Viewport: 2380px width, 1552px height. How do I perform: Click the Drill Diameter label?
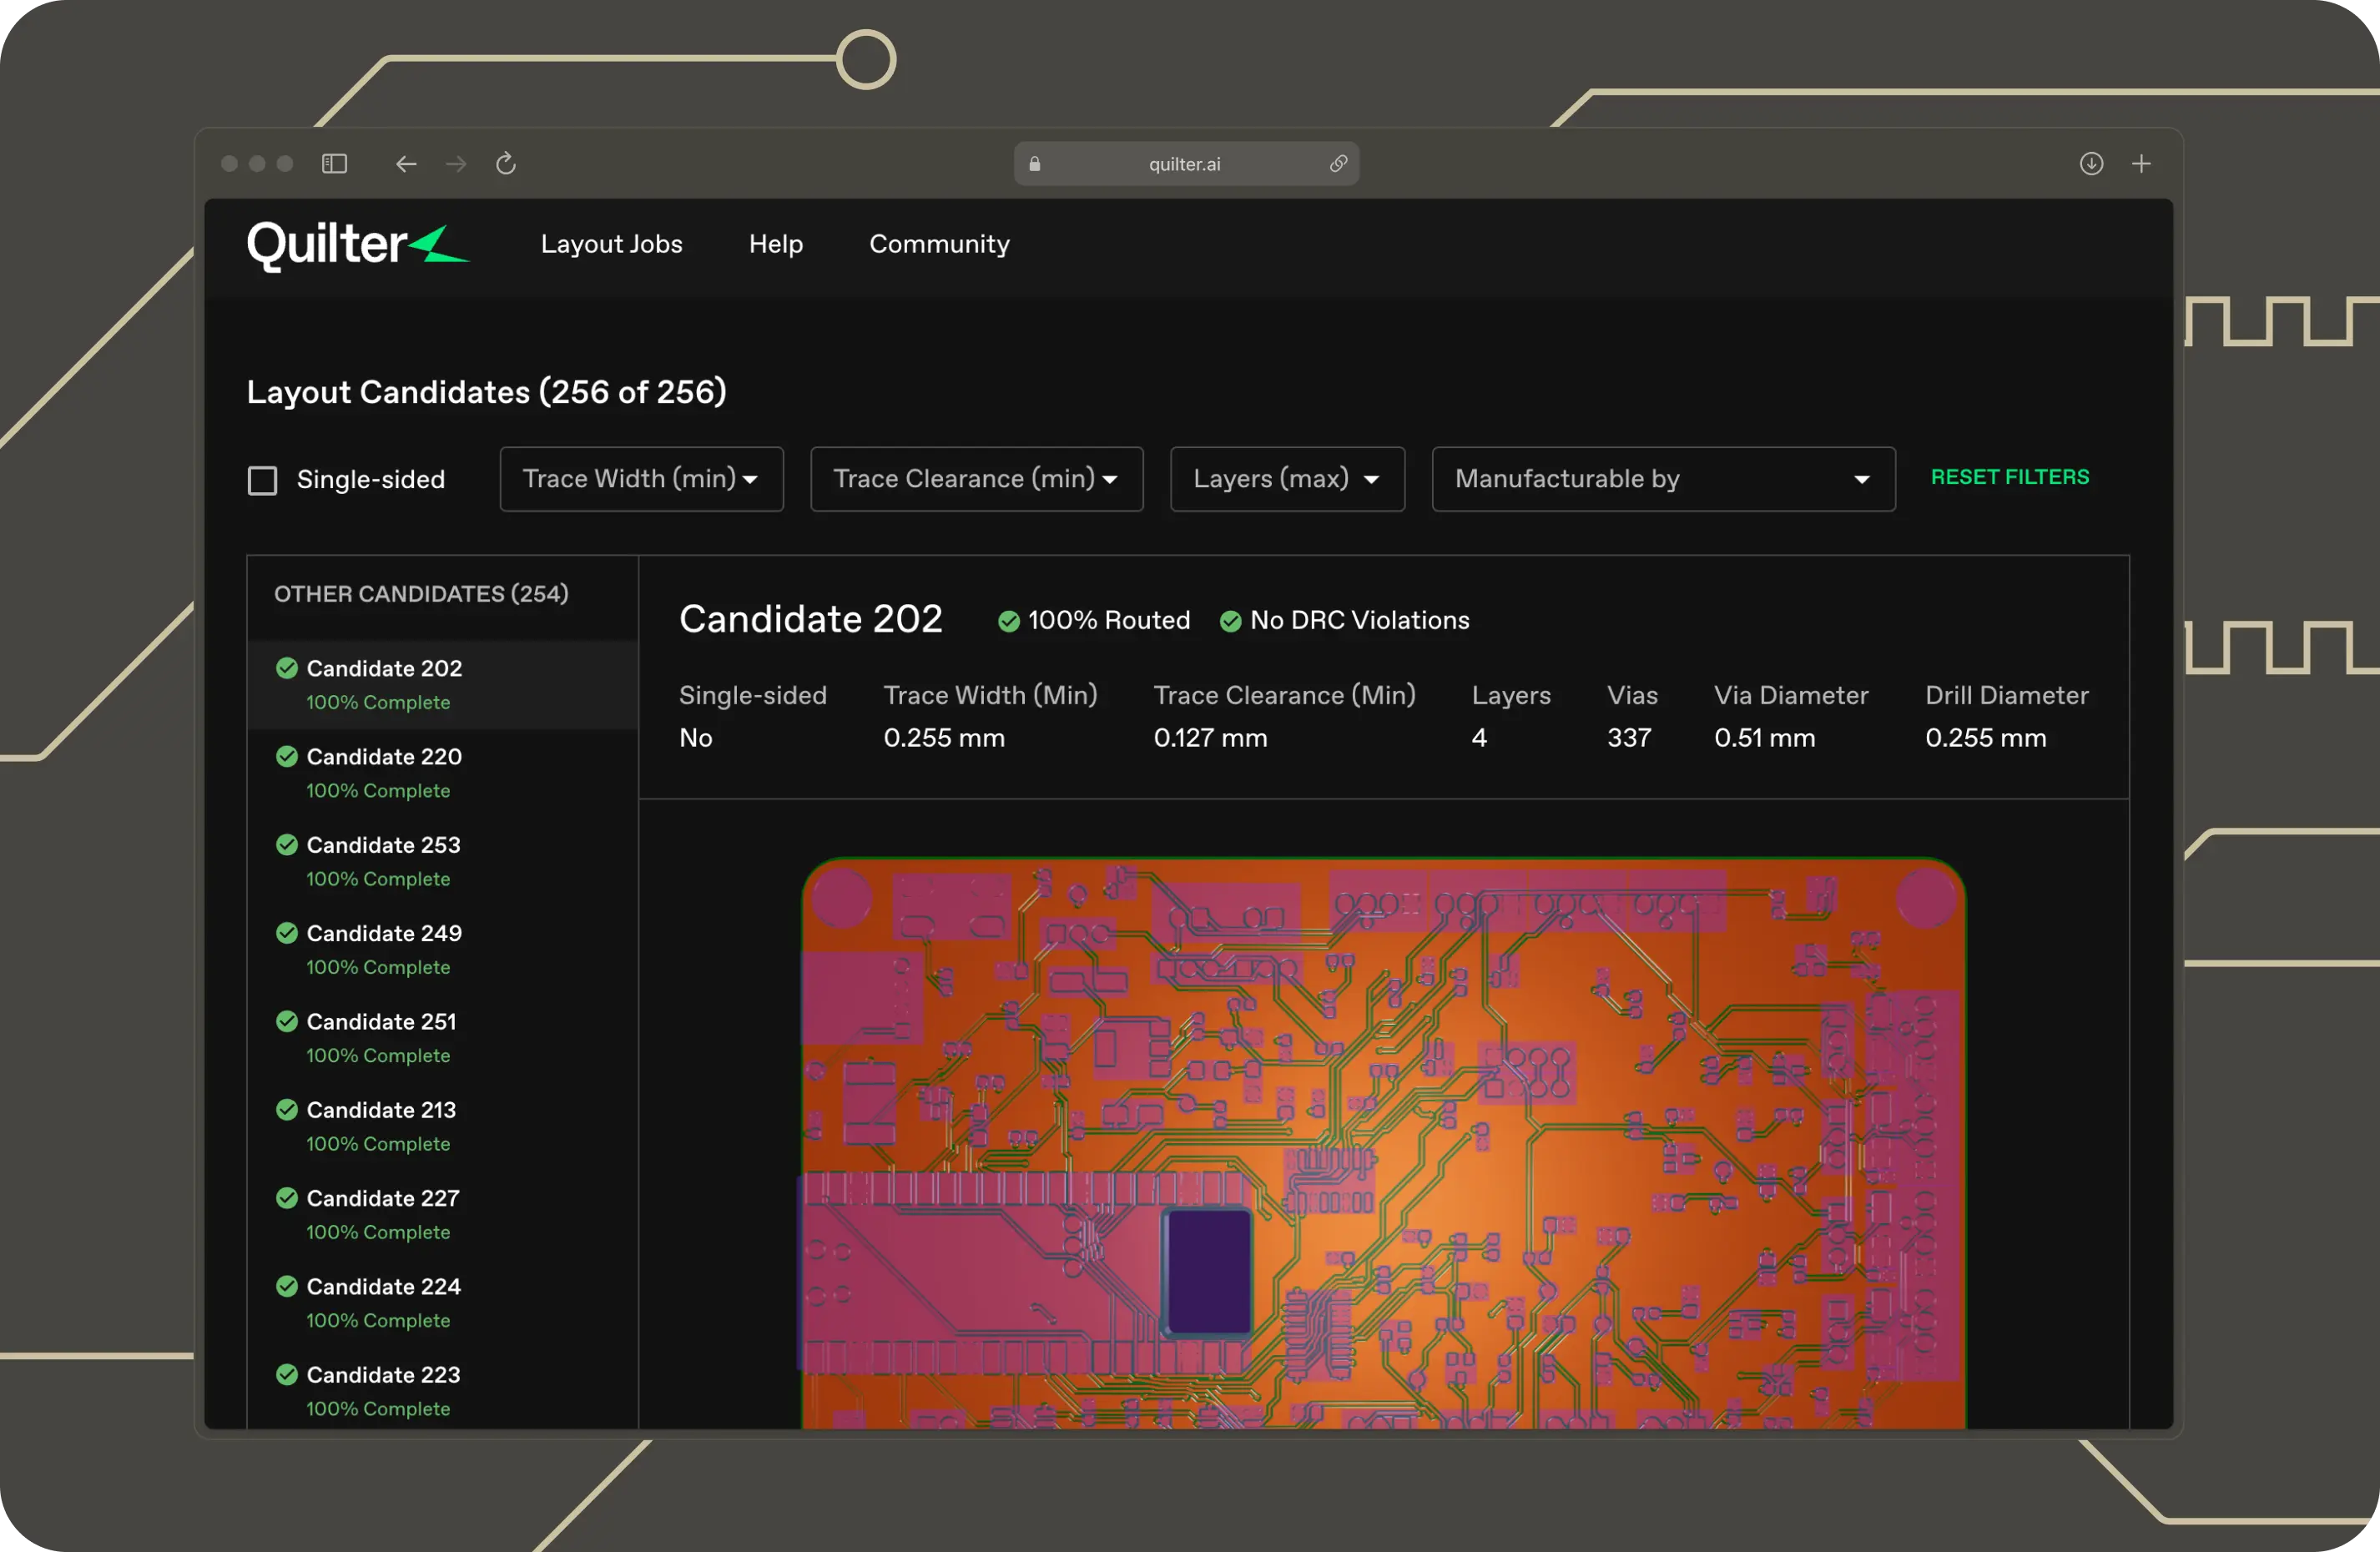[2007, 695]
